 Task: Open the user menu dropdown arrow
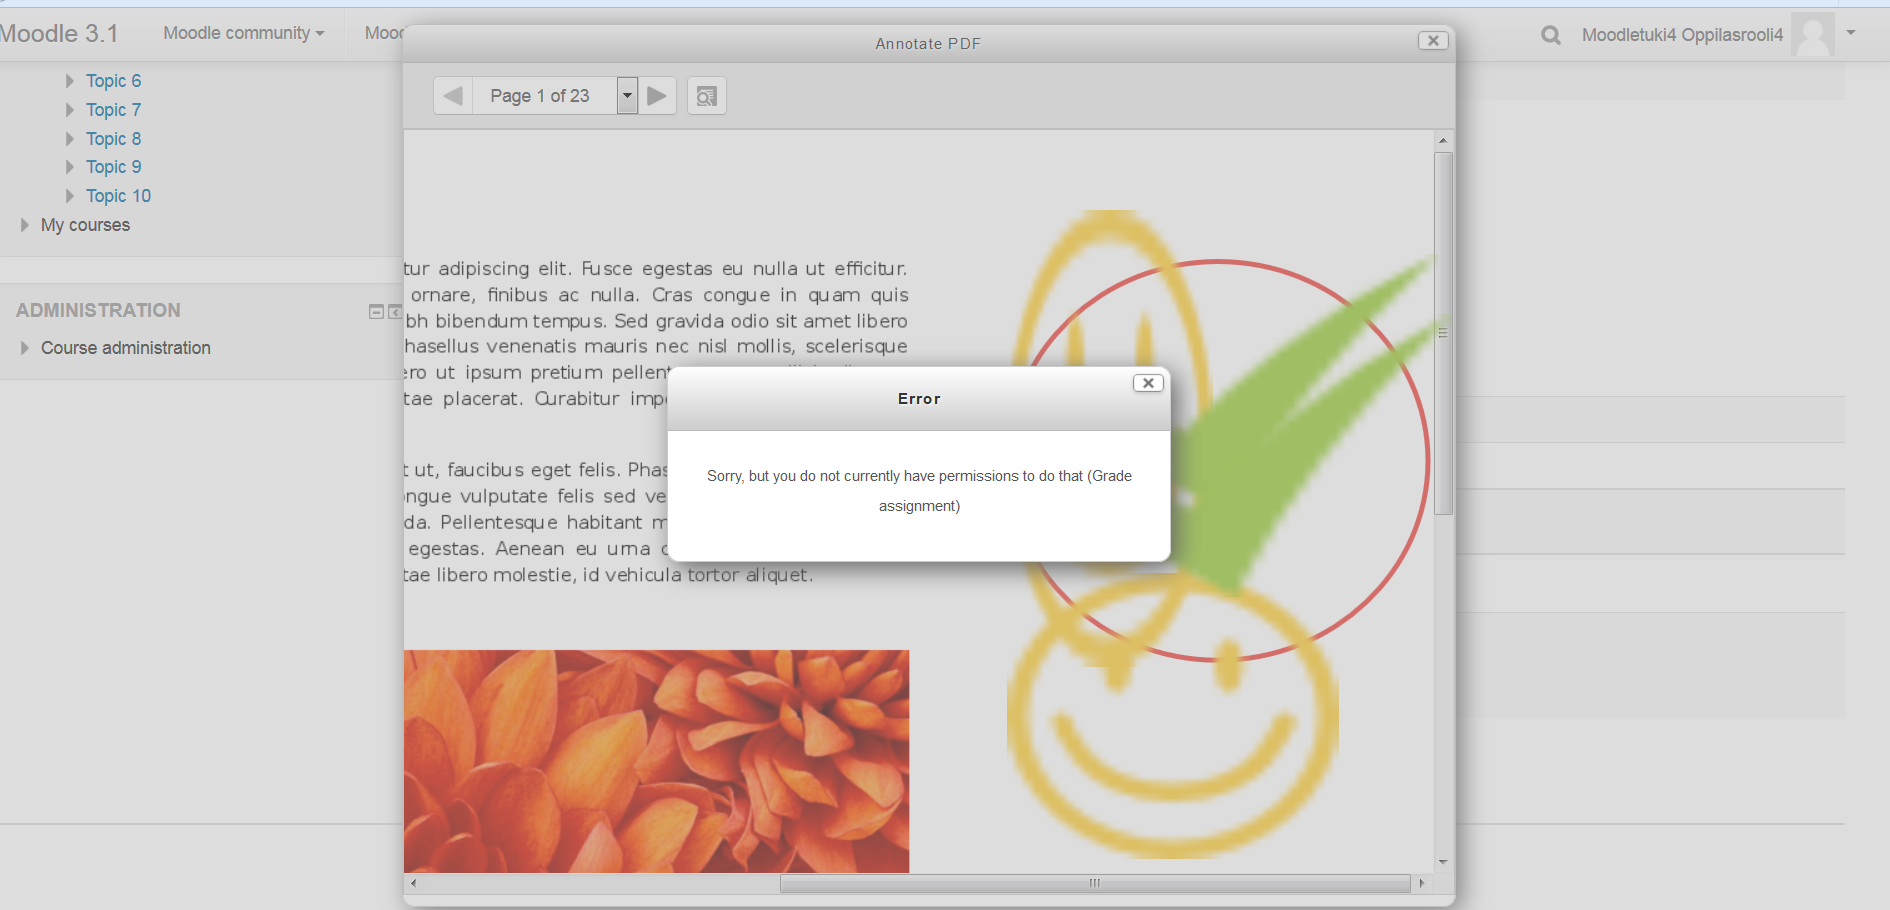click(x=1851, y=33)
